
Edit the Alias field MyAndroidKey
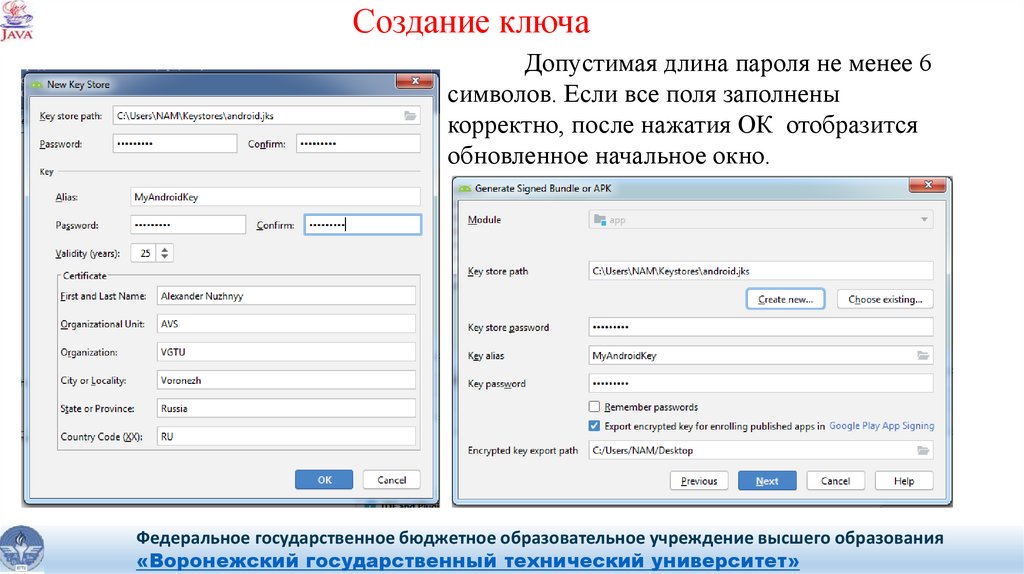point(275,197)
